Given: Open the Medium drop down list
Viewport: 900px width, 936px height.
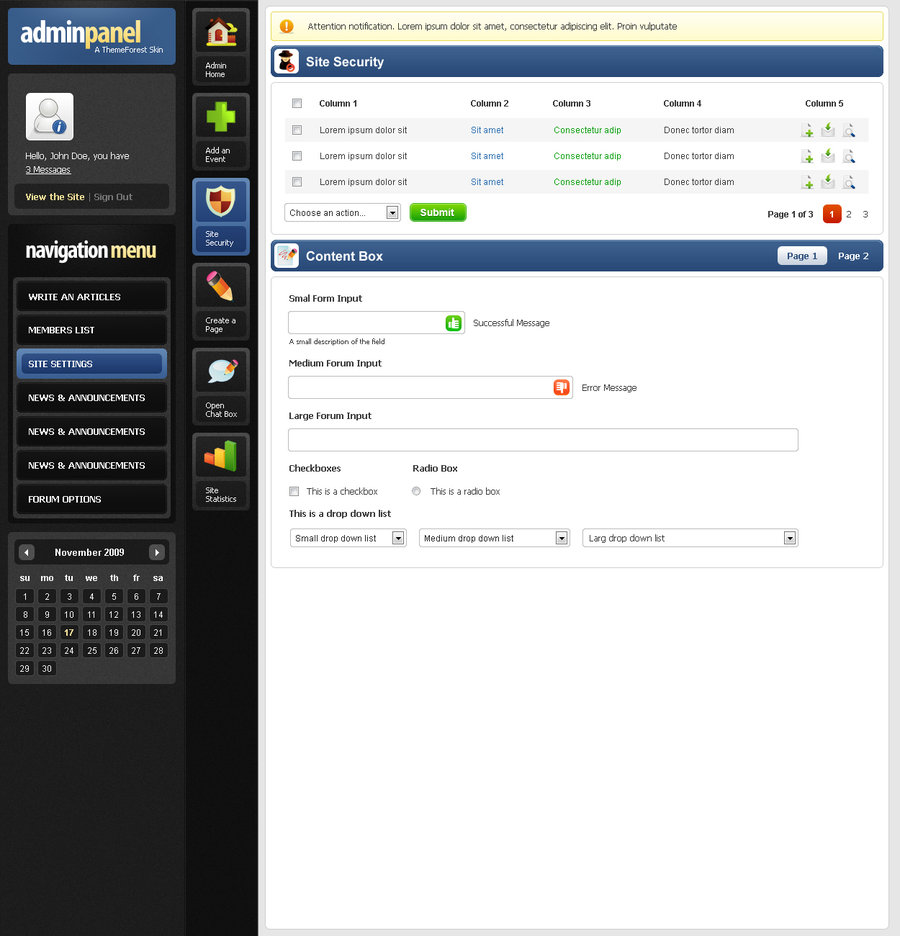Looking at the screenshot, I should [x=494, y=538].
